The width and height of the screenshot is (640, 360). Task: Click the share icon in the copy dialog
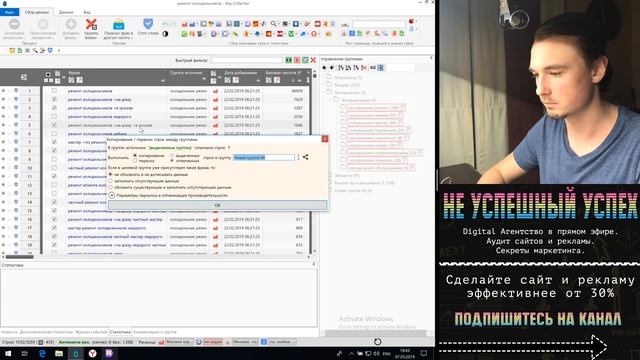tap(305, 157)
